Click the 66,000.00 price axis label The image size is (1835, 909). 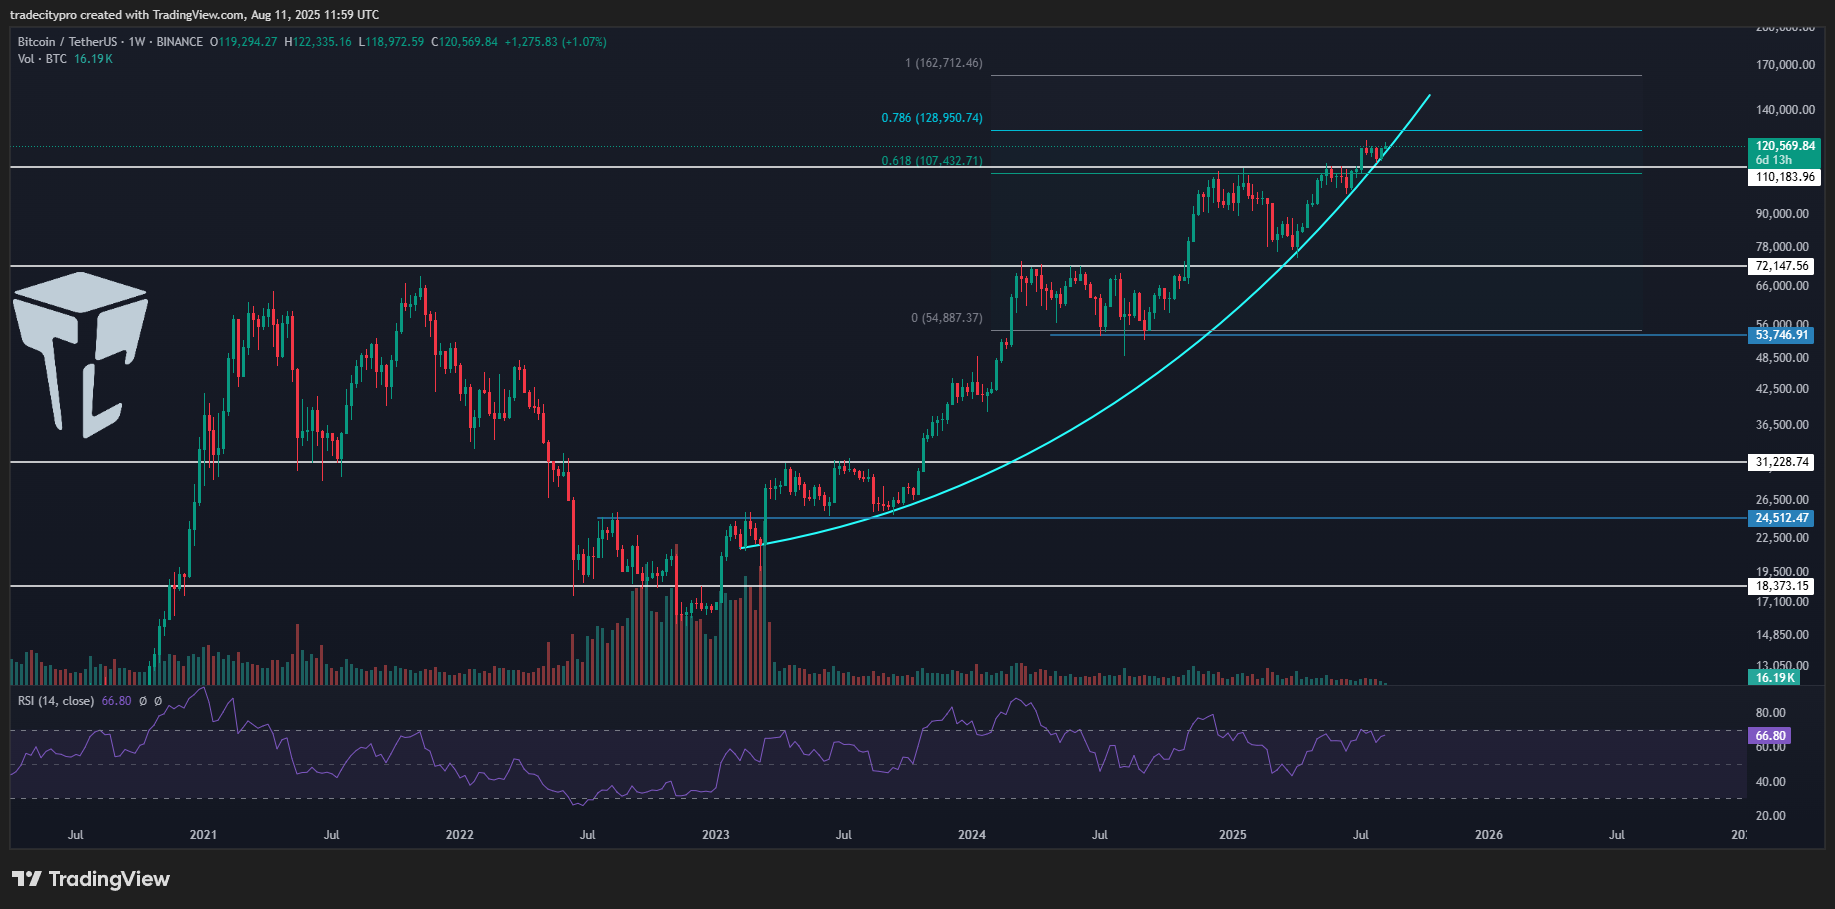1782,286
